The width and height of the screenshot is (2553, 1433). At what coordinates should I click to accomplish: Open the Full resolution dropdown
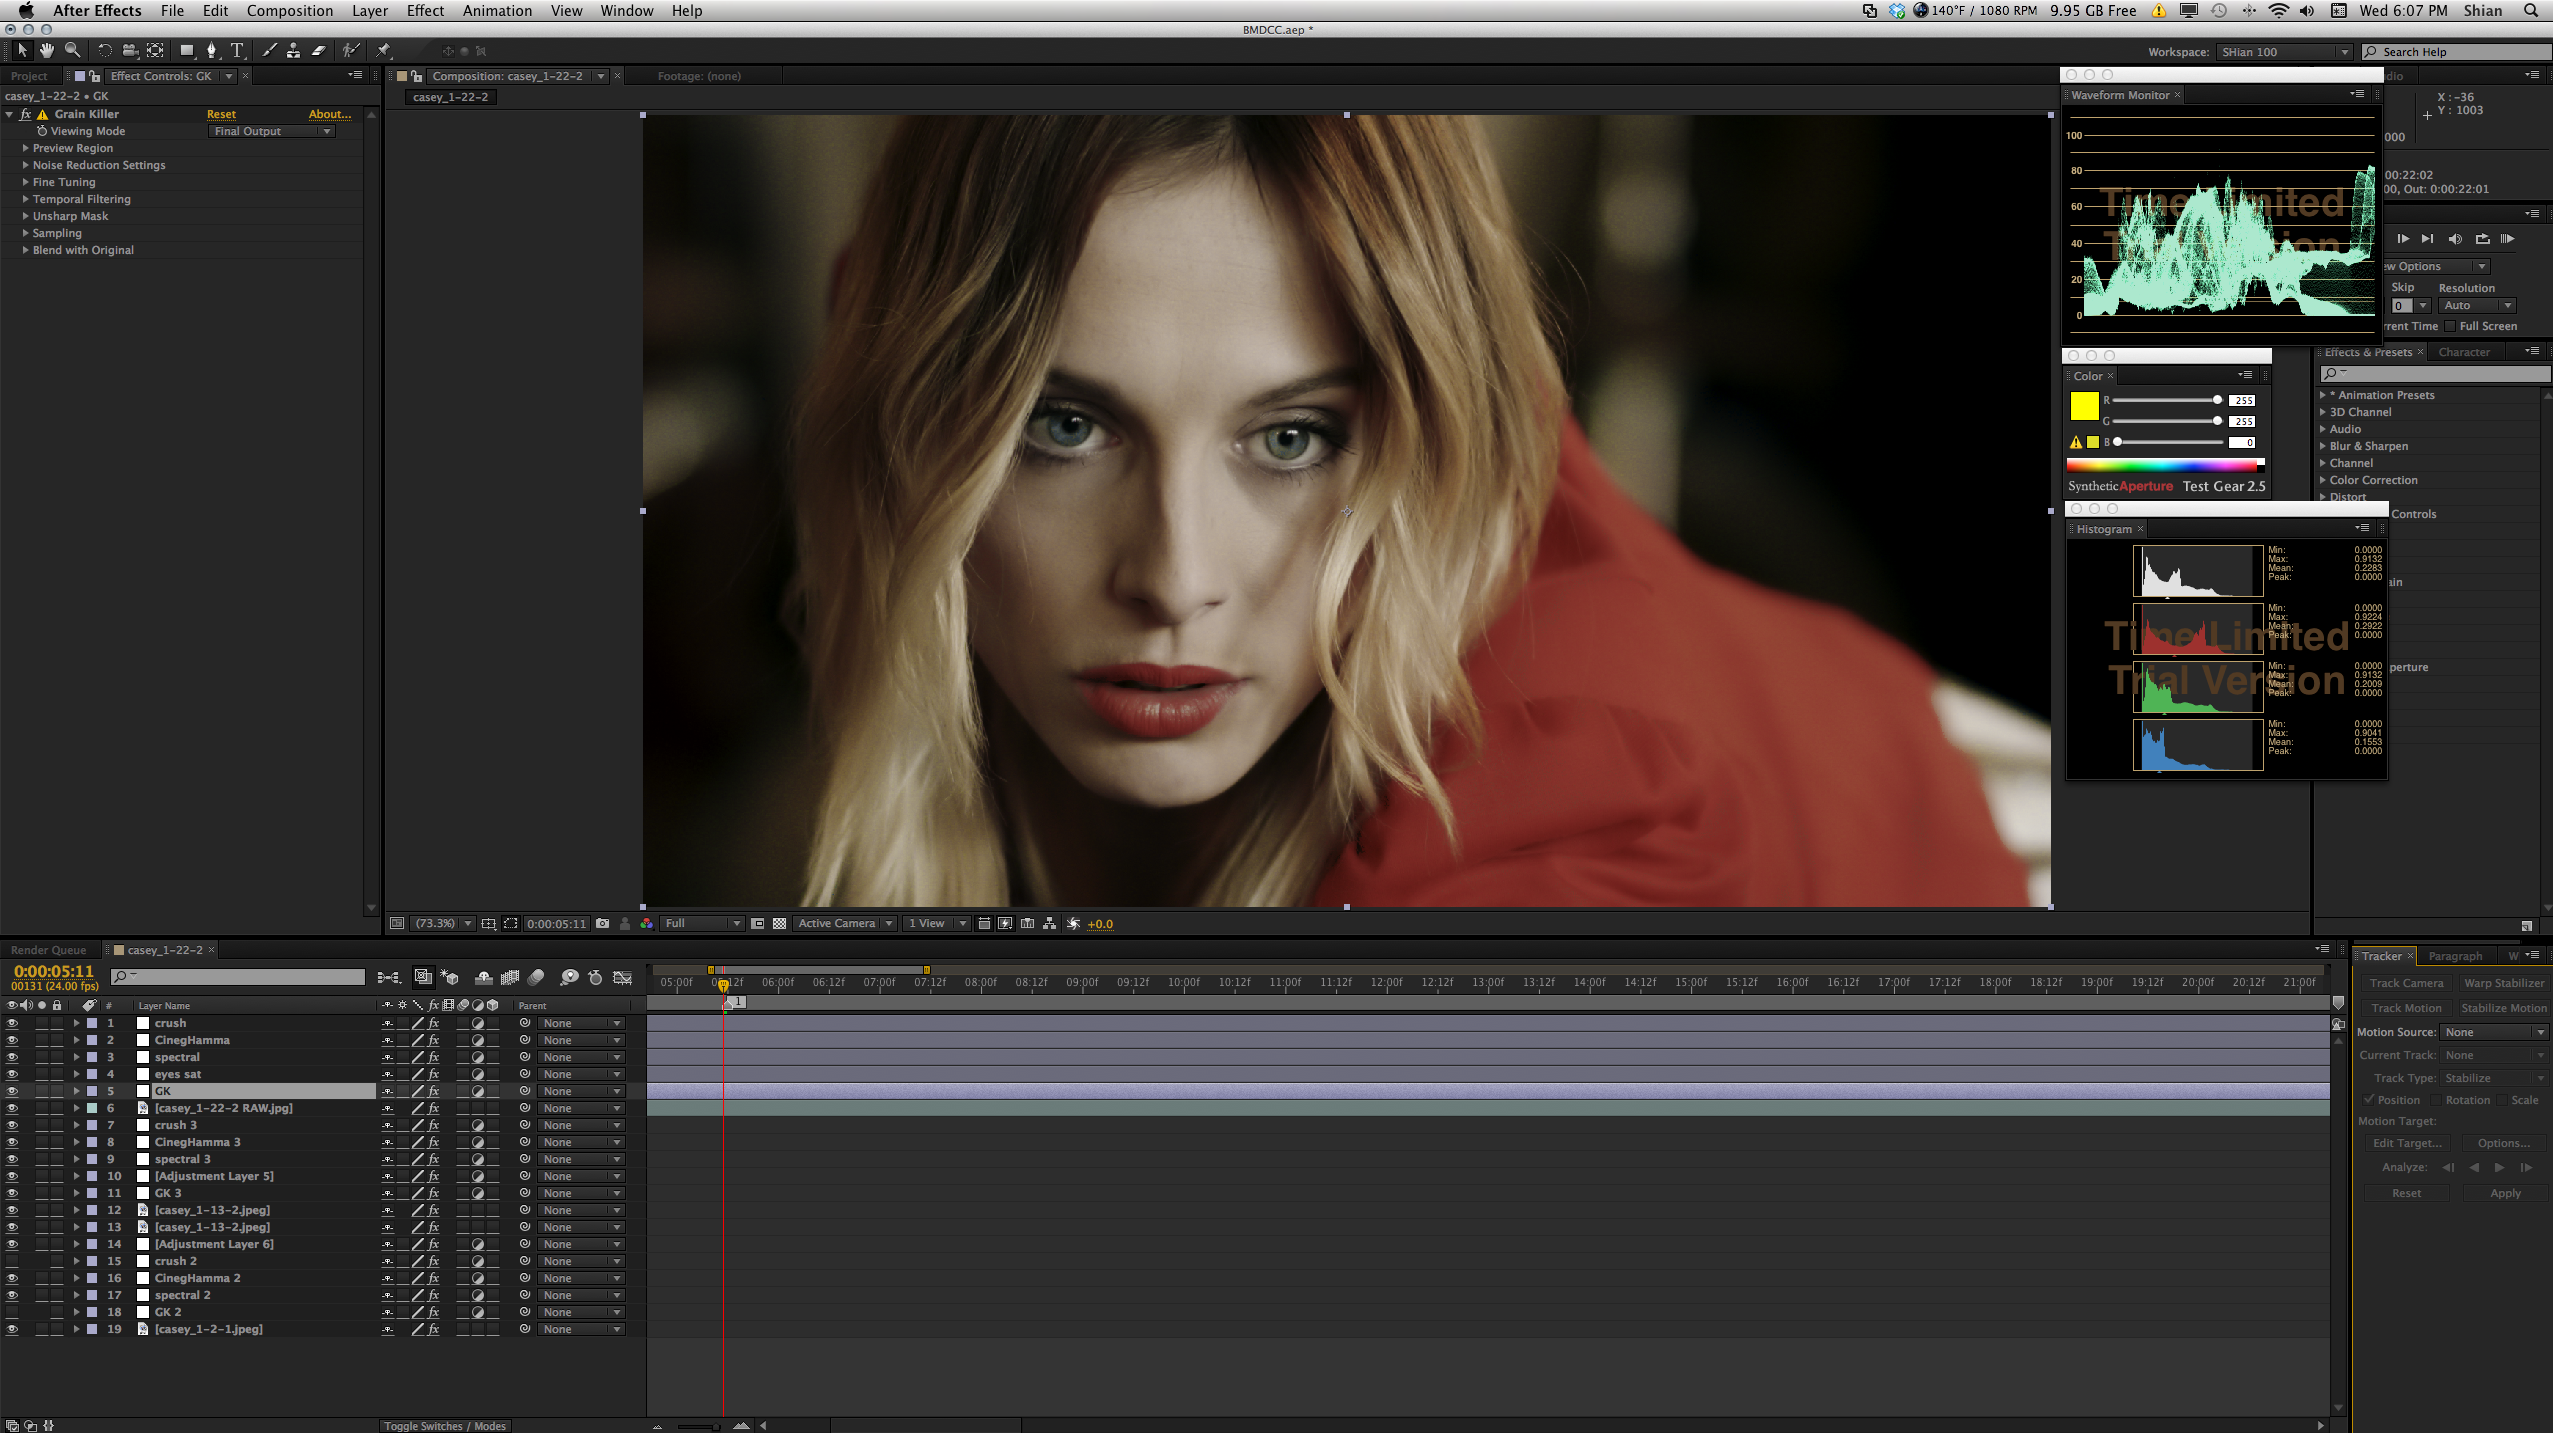click(x=702, y=923)
